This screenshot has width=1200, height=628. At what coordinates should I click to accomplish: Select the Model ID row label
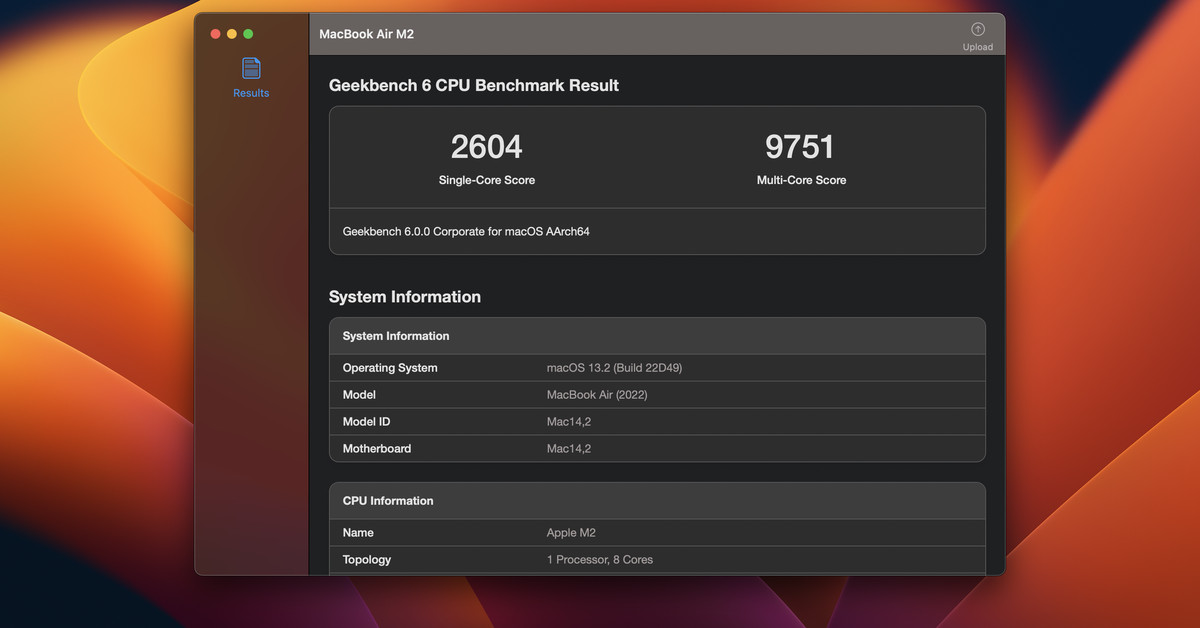(366, 422)
